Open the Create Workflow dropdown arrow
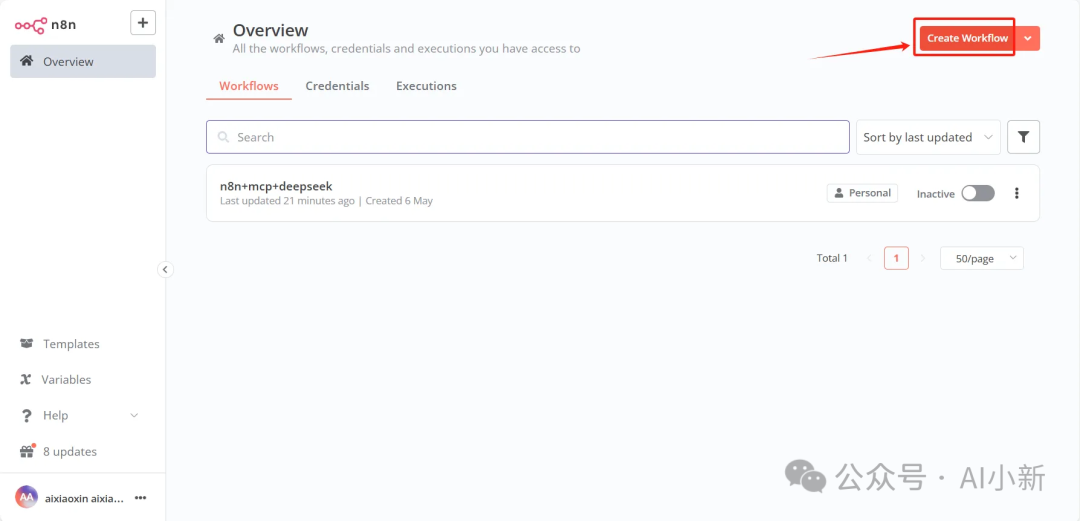Image resolution: width=1080 pixels, height=521 pixels. pos(1028,38)
